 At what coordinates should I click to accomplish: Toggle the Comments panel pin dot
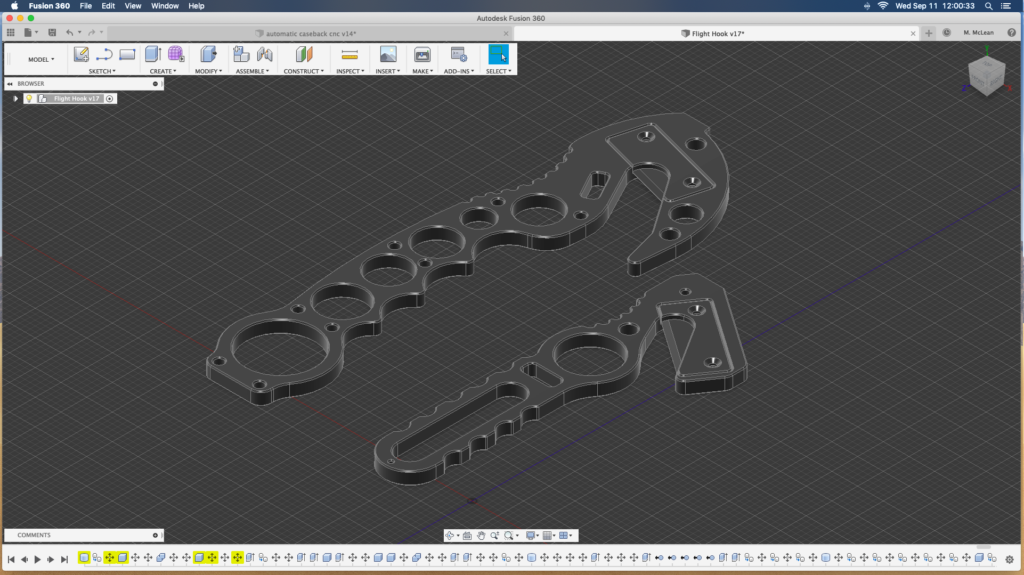point(155,535)
